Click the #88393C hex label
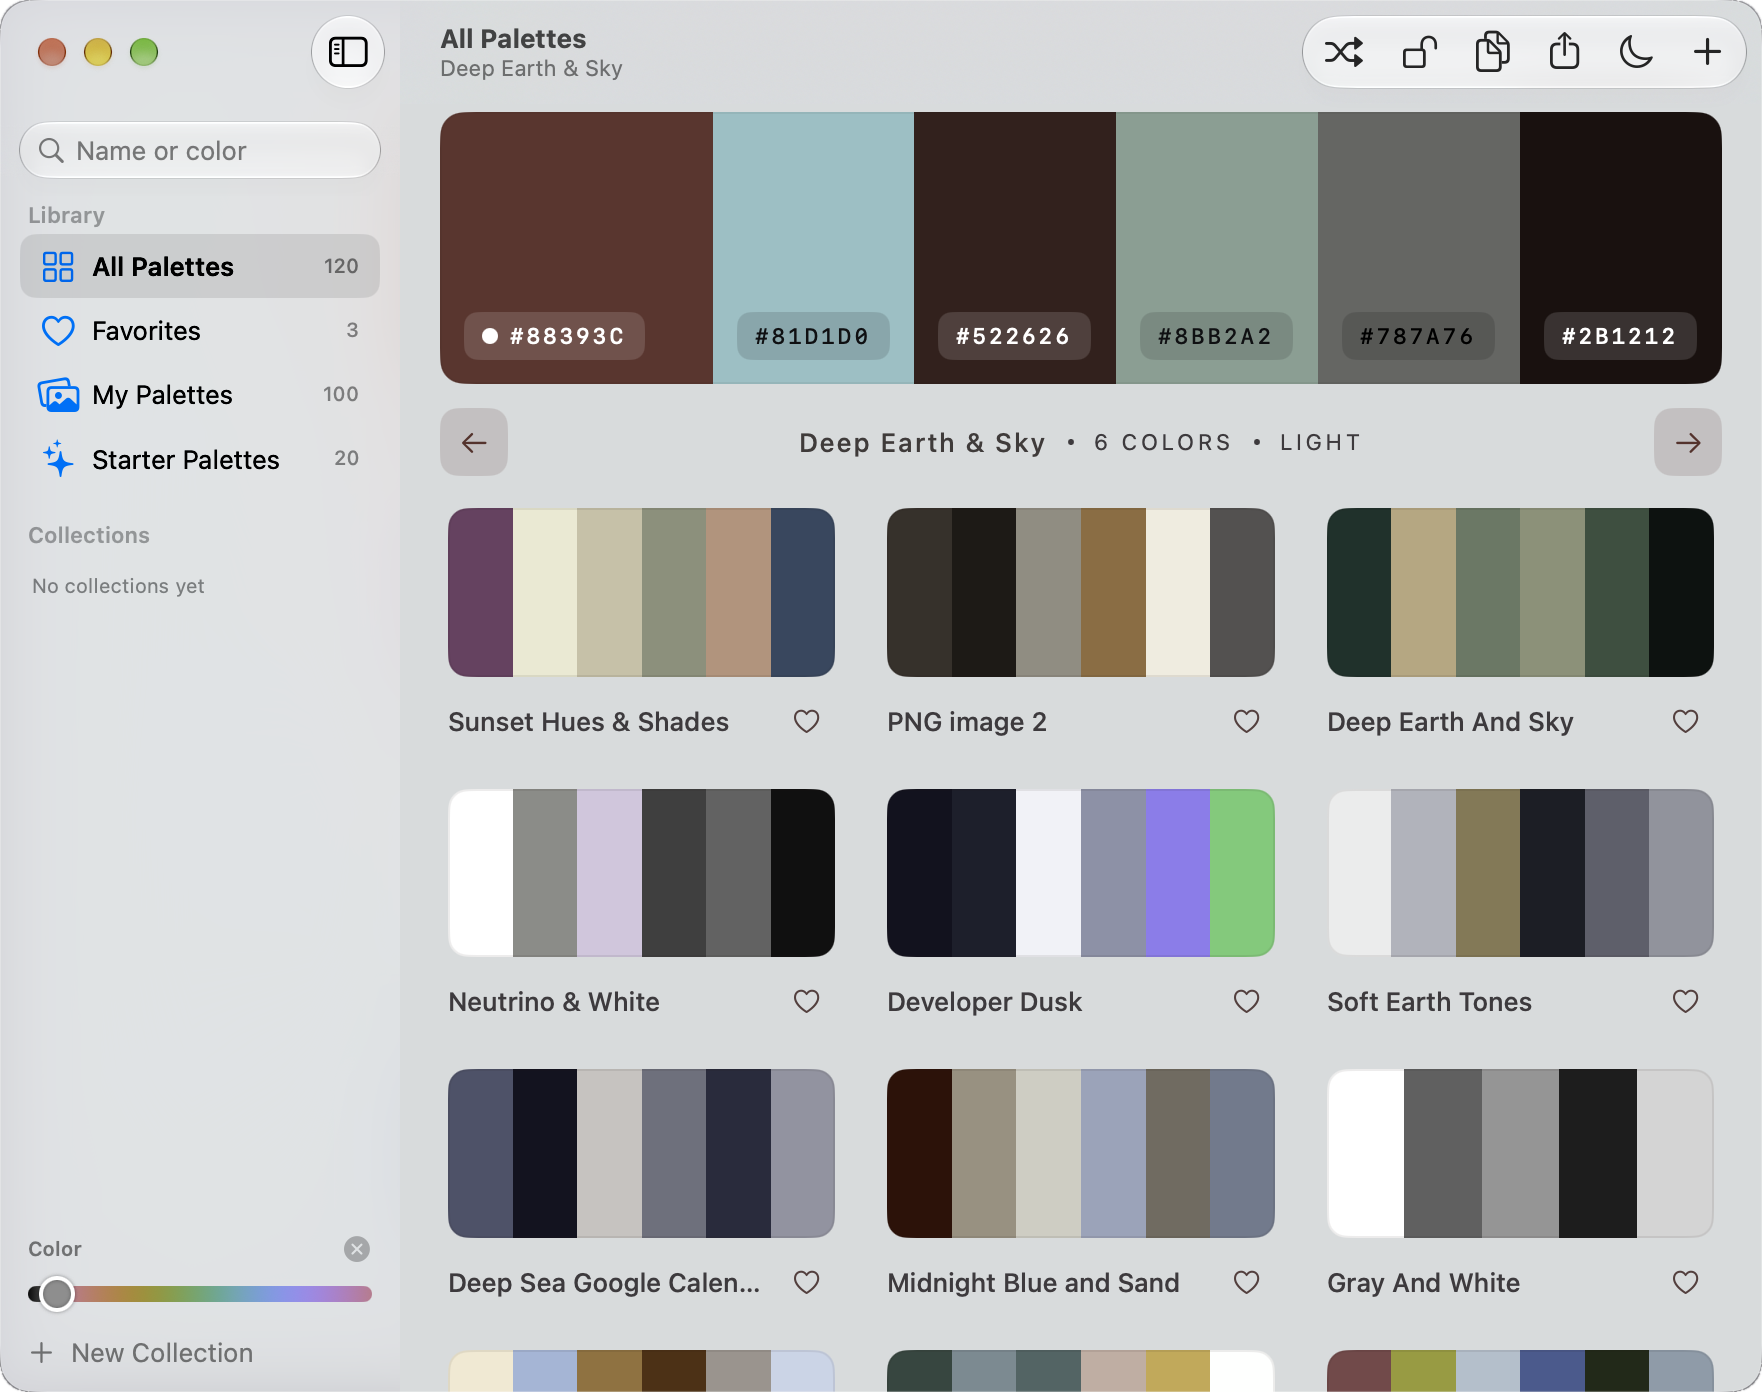Screen dimensions: 1762x1392 (x=554, y=336)
